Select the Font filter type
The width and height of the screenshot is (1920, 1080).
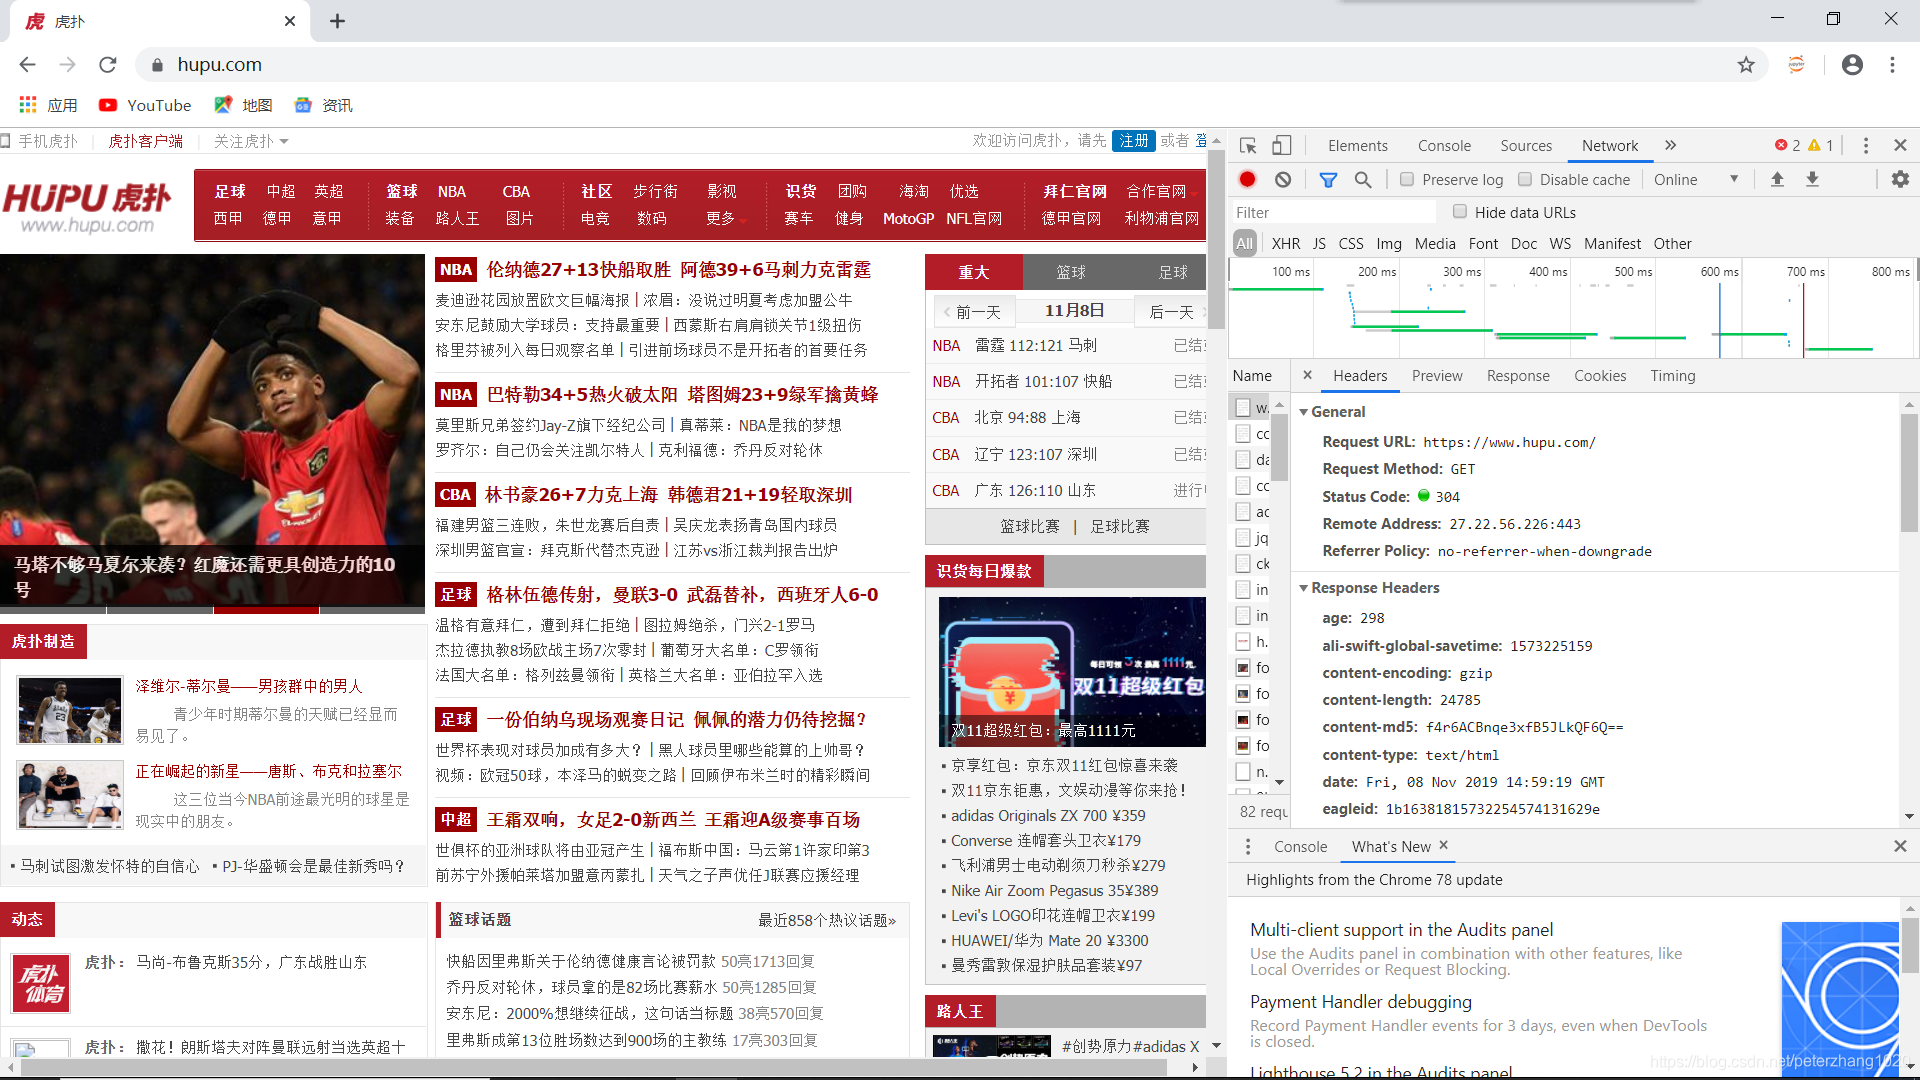pos(1483,244)
